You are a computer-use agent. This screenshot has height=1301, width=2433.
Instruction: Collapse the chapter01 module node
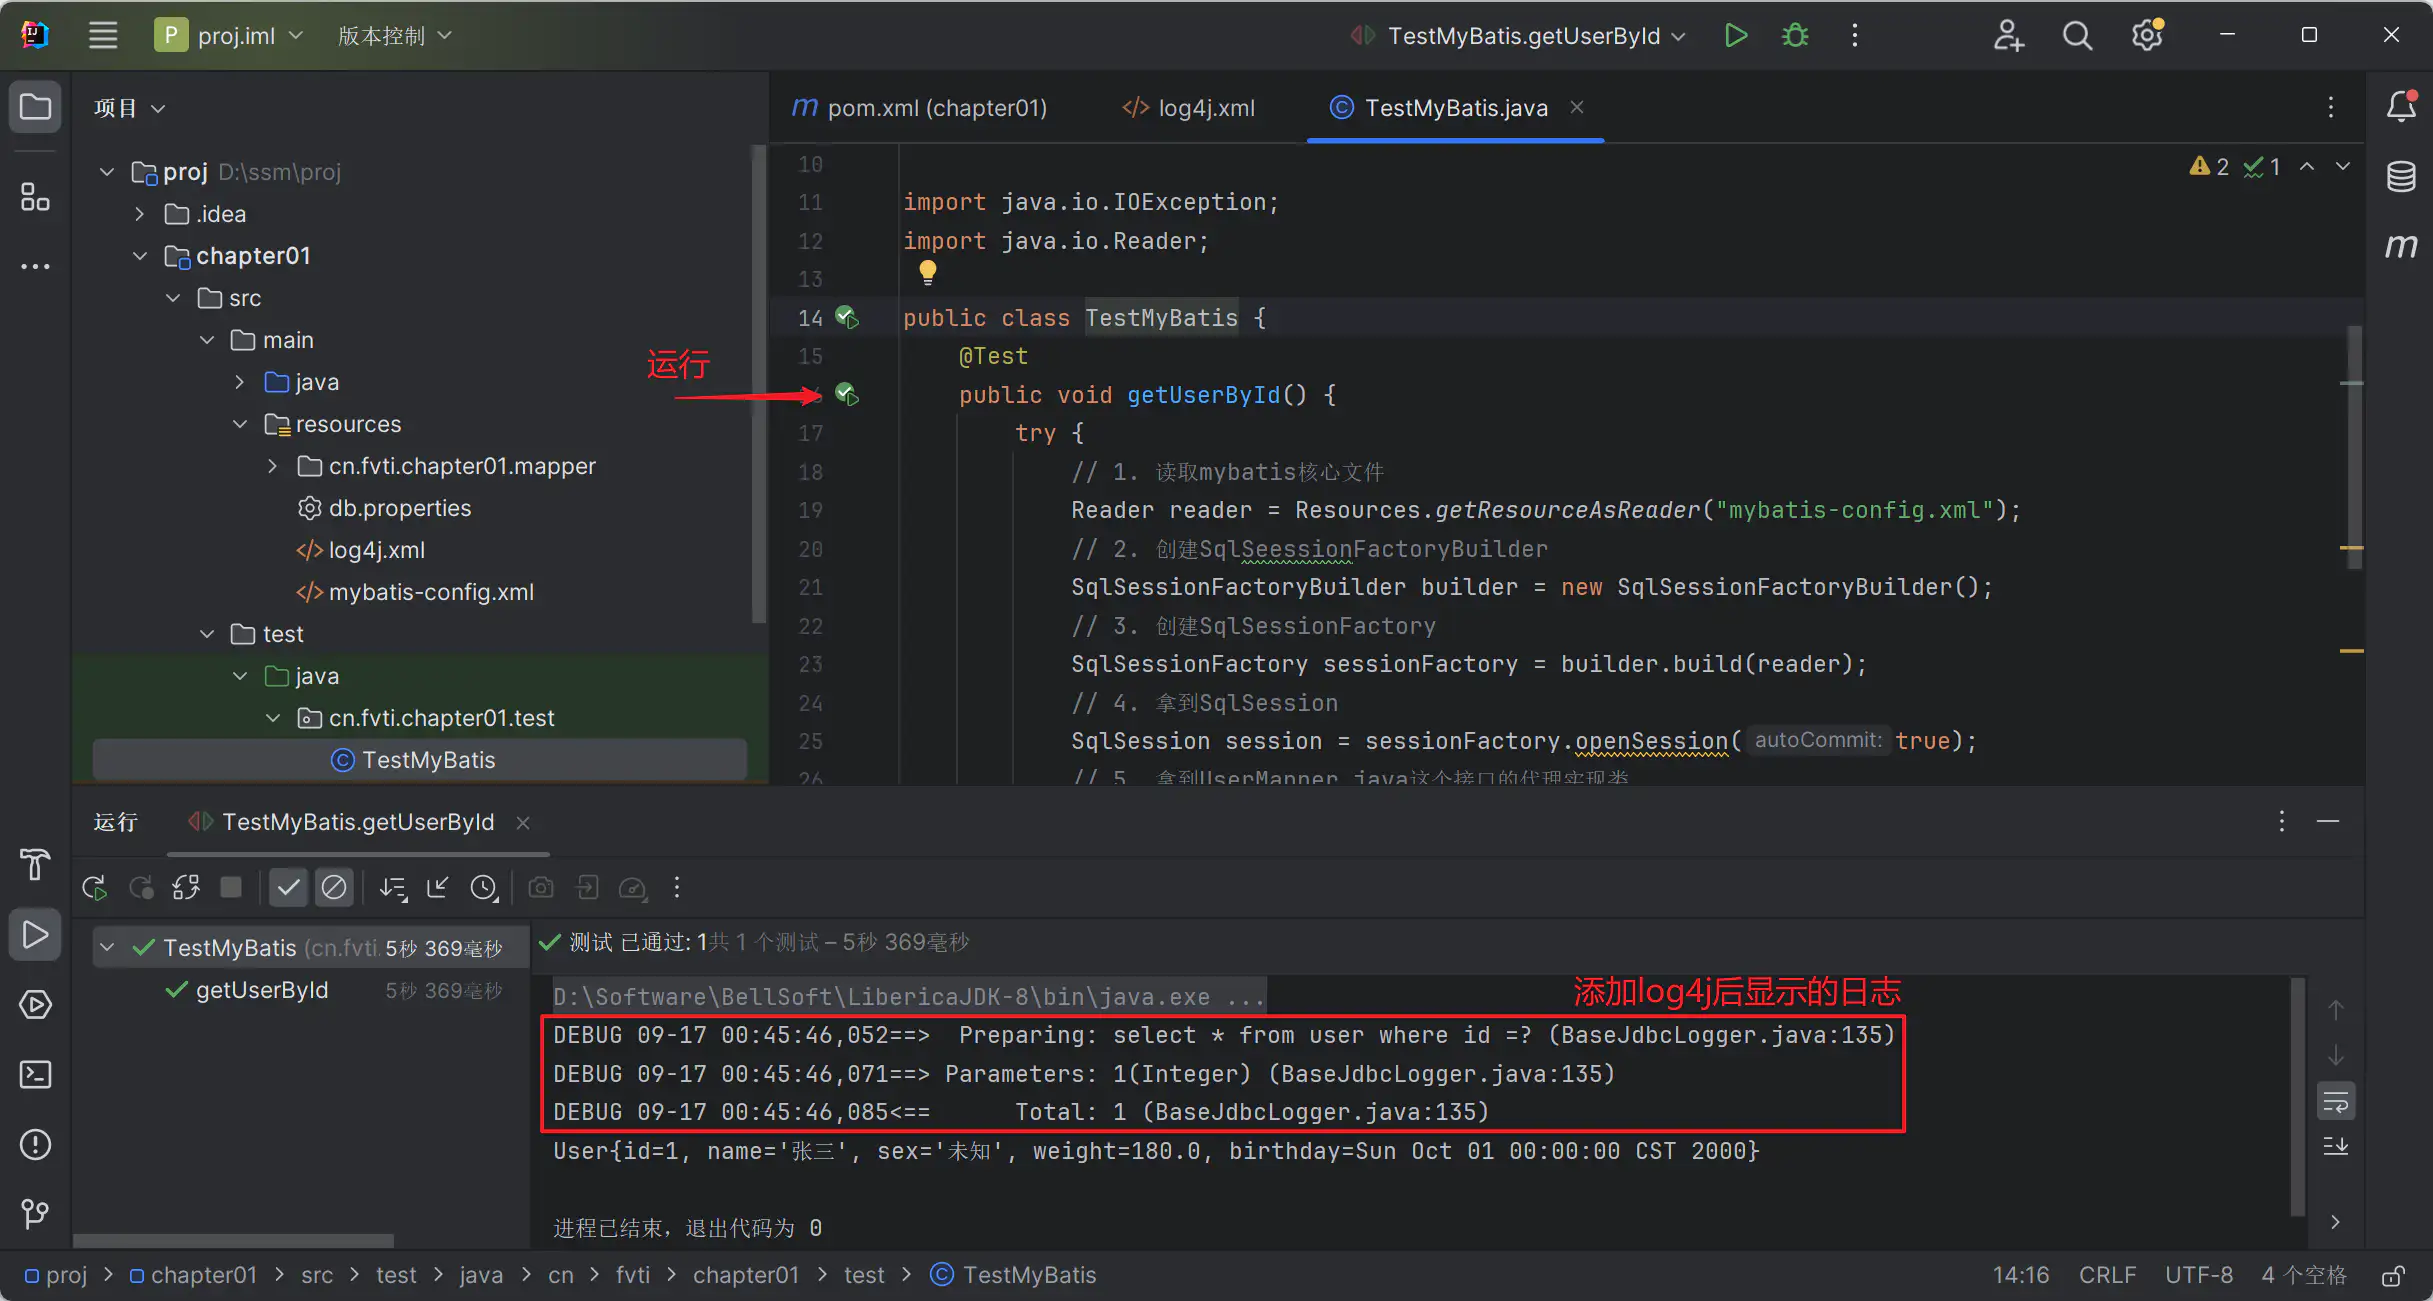[140, 256]
